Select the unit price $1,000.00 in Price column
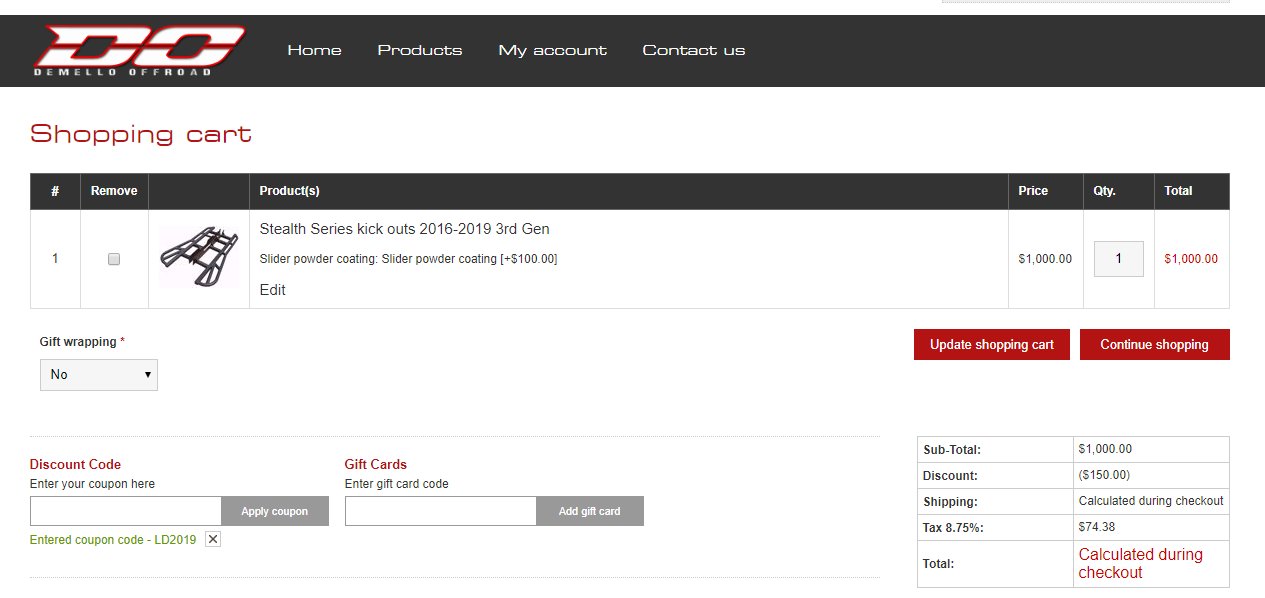Viewport: 1265px width, 598px height. (x=1045, y=259)
